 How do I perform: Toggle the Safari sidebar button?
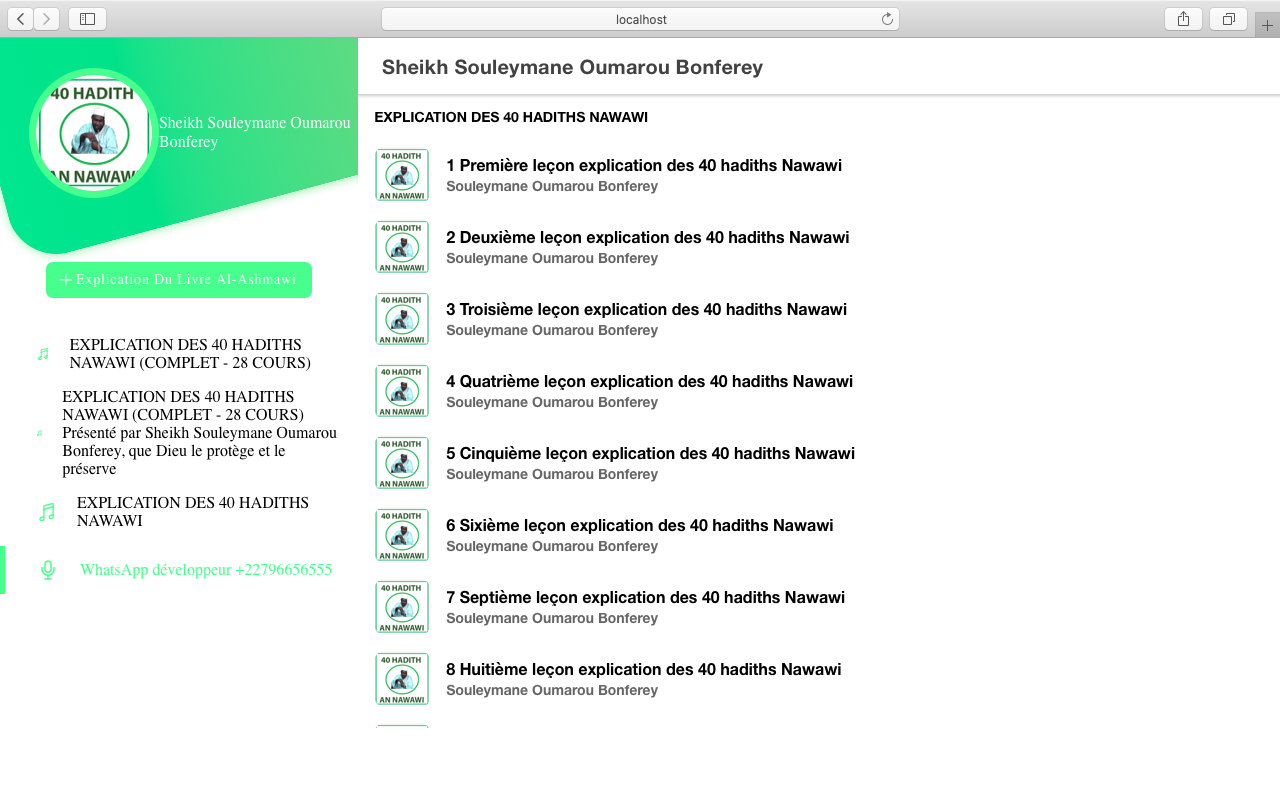87,19
